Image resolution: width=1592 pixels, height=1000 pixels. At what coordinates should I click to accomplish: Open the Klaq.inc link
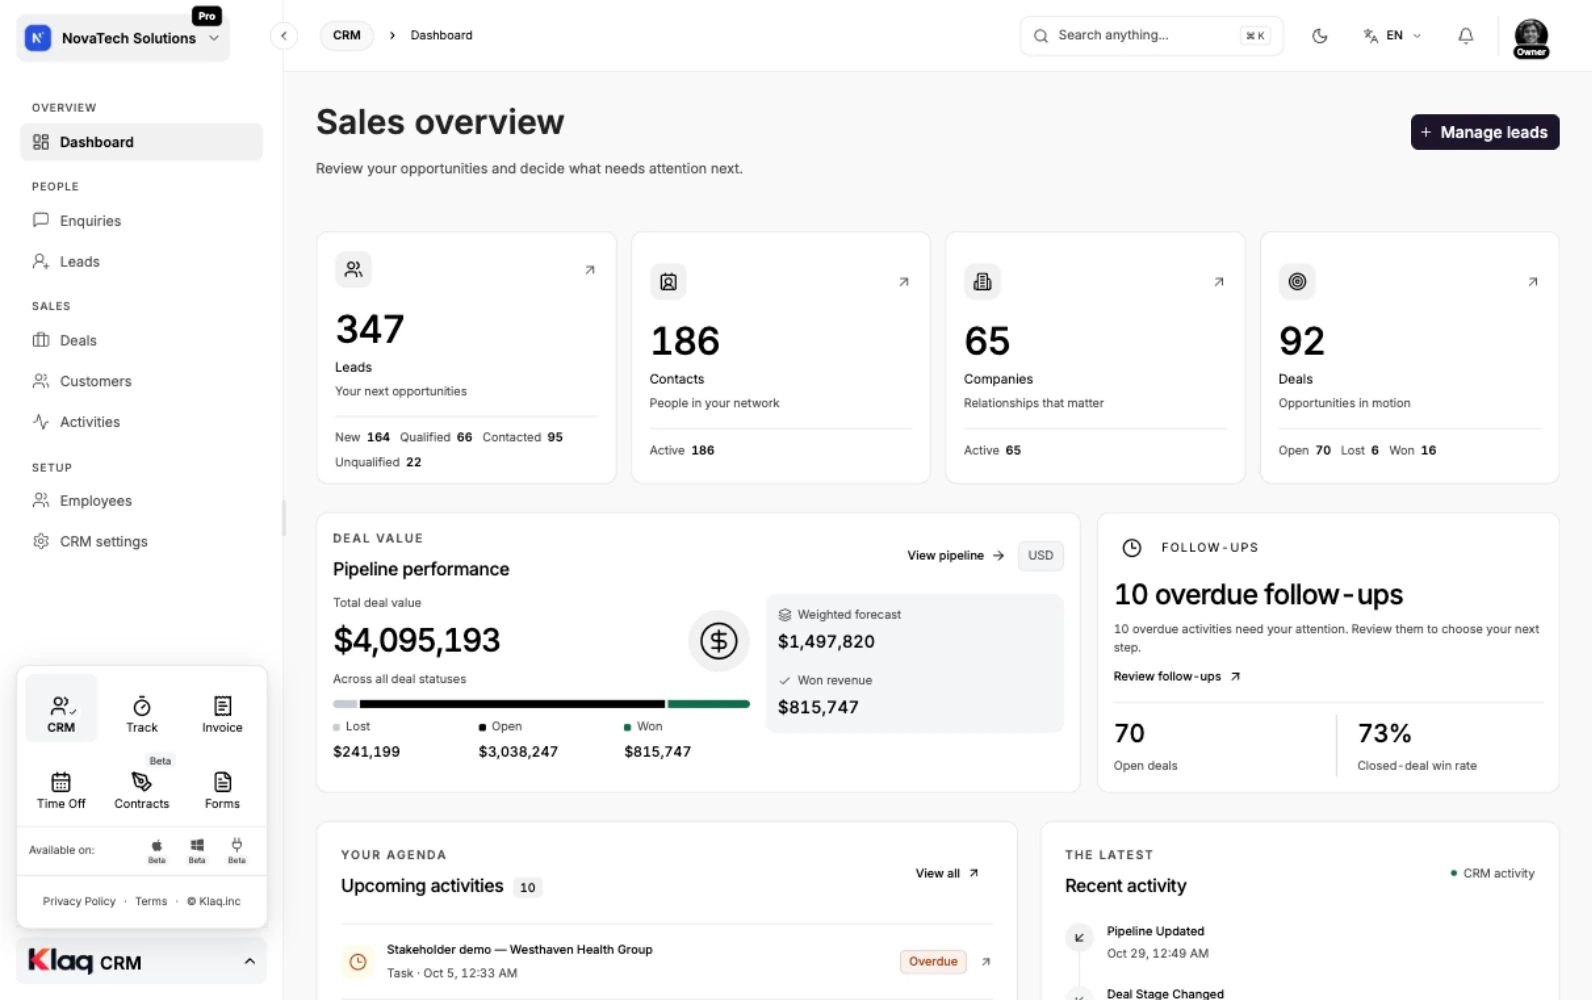point(214,901)
